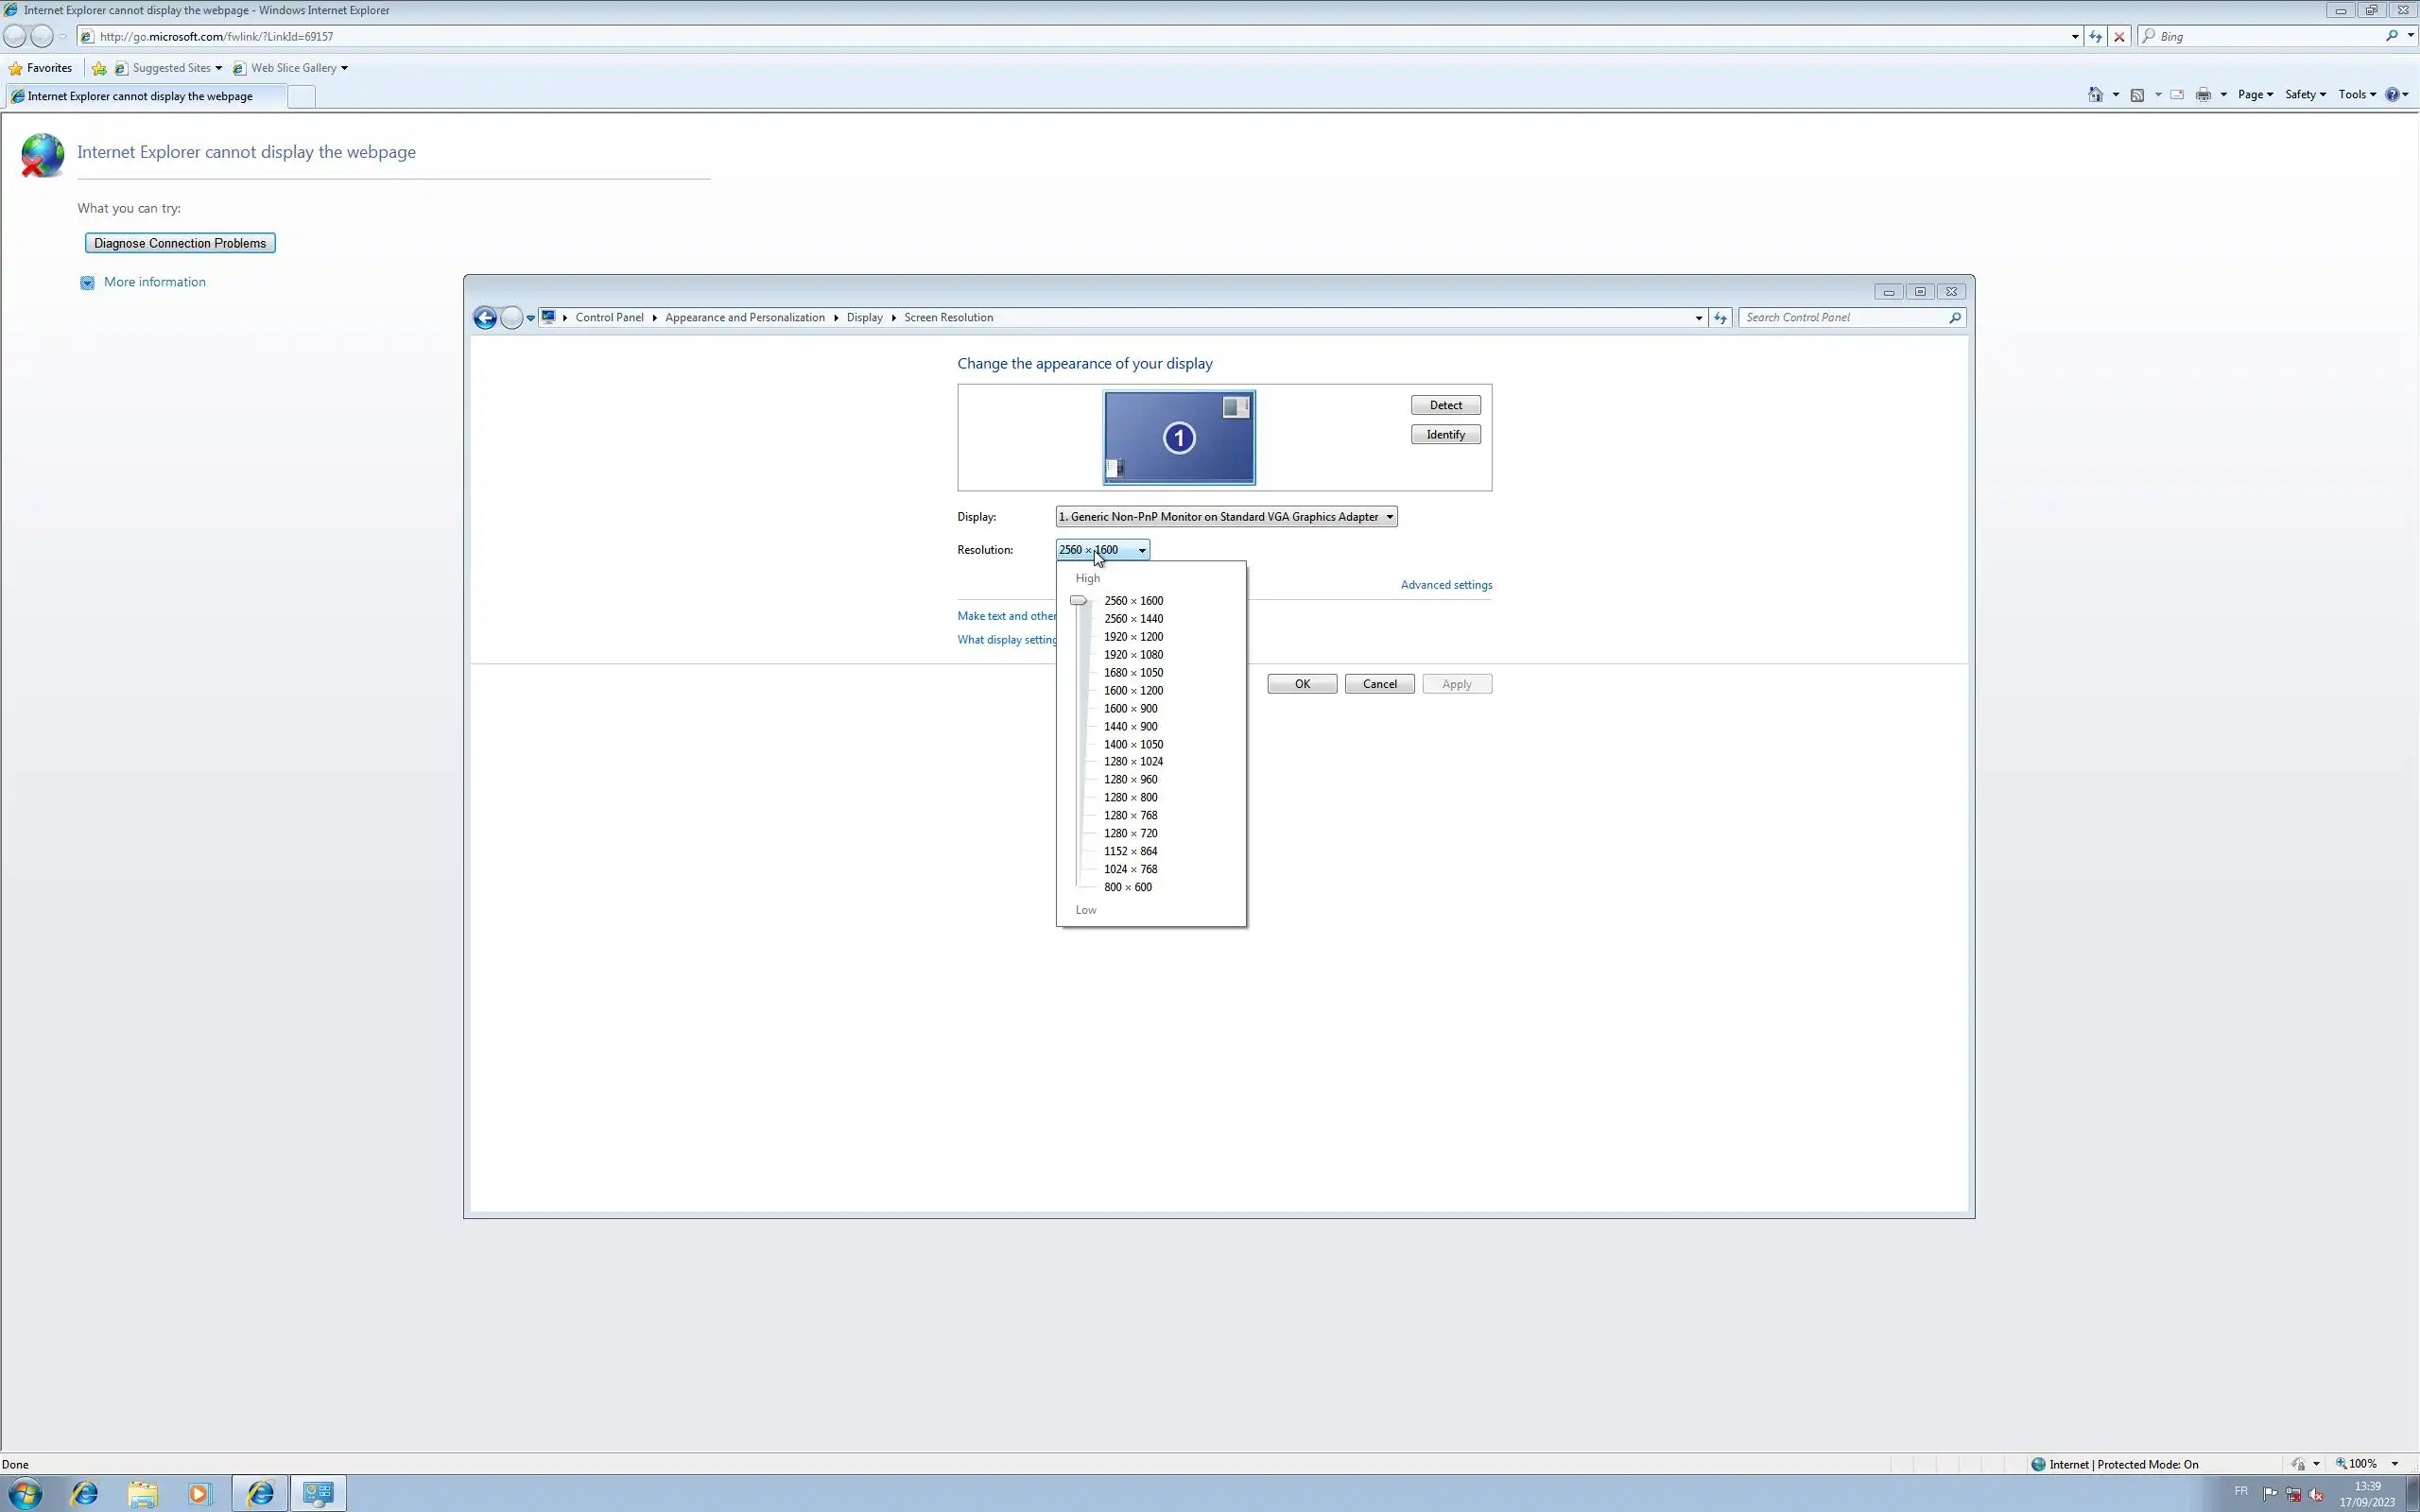Open the Tools menu in IE
The image size is (2420, 1512).
coord(2356,94)
